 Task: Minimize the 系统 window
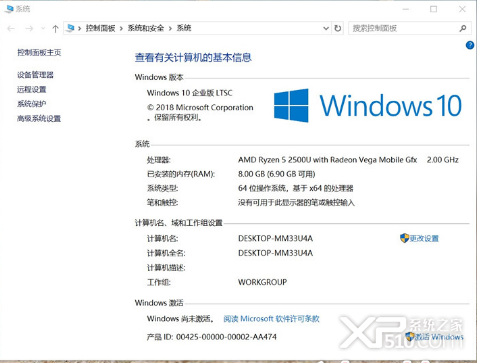(x=406, y=9)
